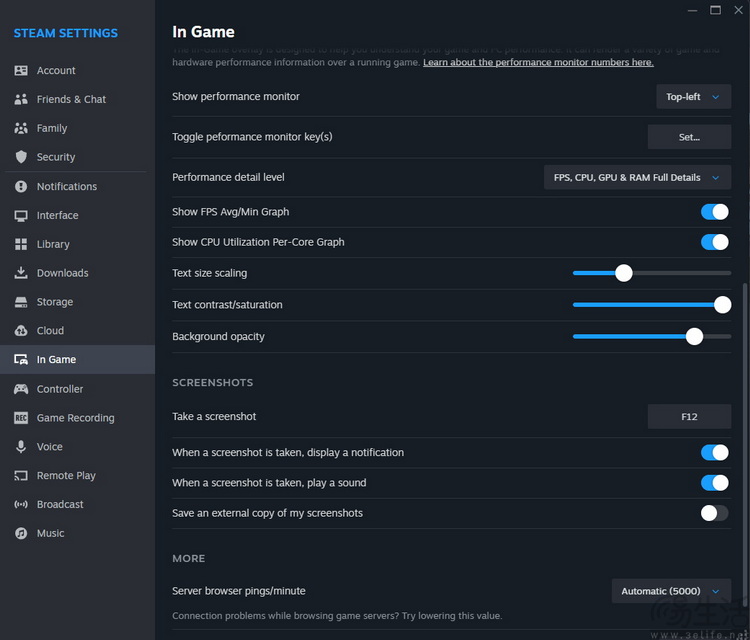Screen dimensions: 750x640
Task: Expand the Performance detail level dropdown
Action: 637,177
